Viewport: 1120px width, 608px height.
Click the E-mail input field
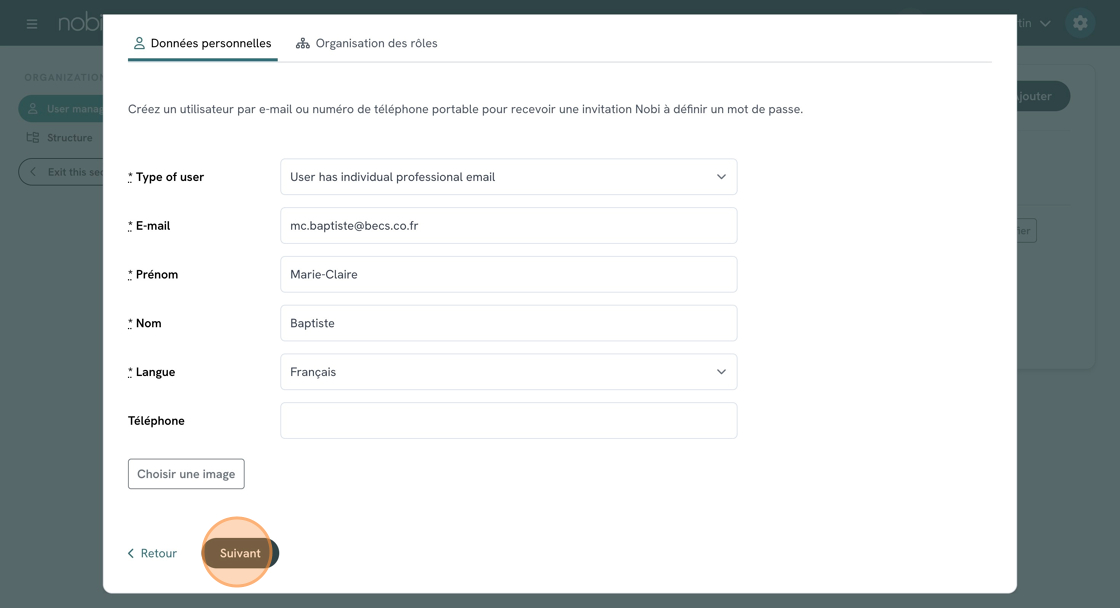tap(508, 226)
